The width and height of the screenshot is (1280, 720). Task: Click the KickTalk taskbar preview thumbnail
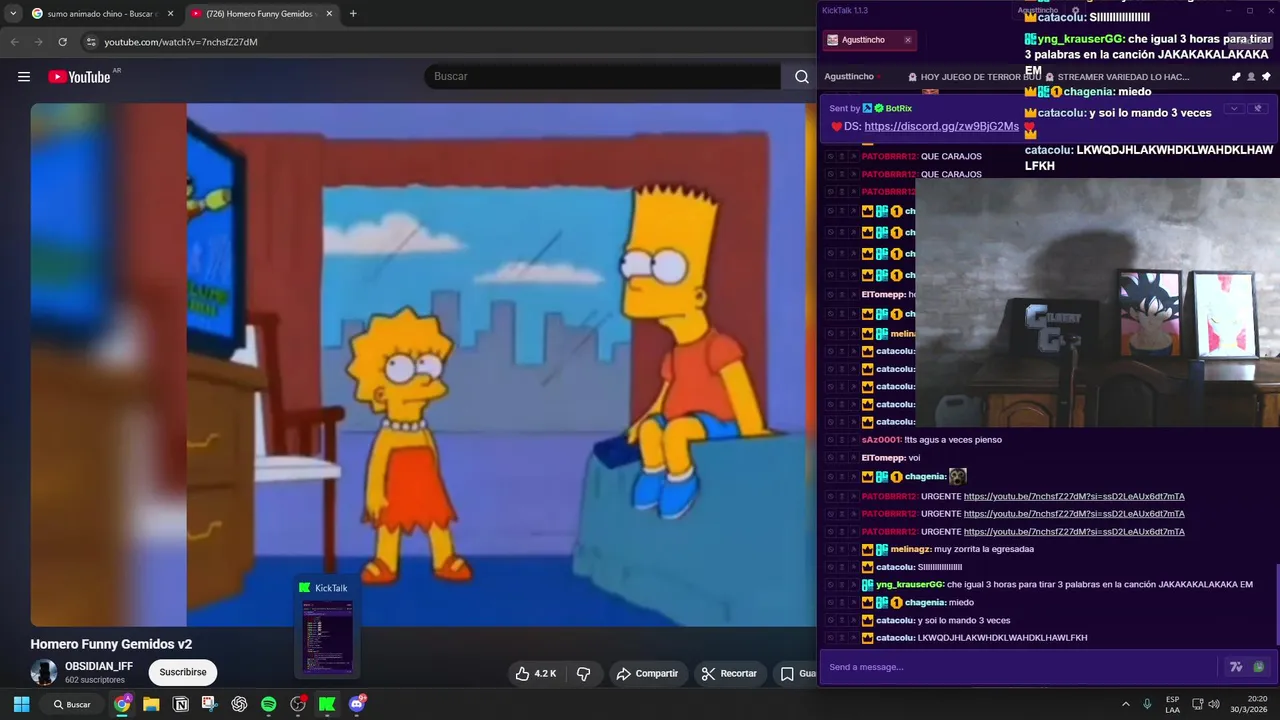pyautogui.click(x=327, y=637)
